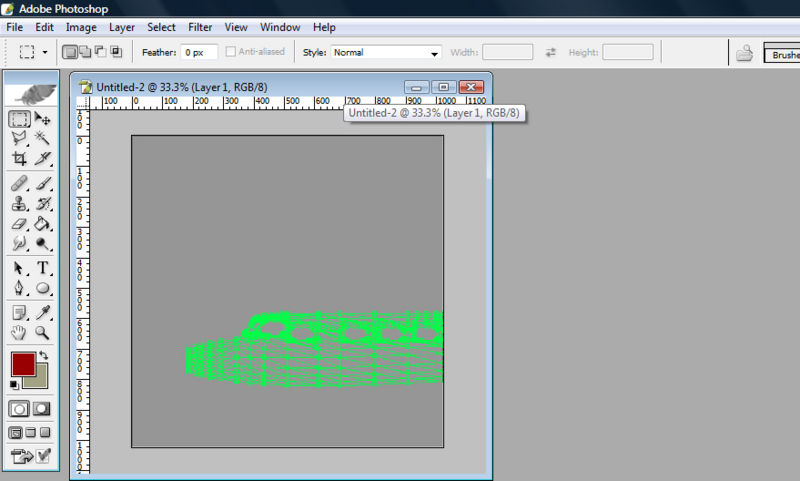The width and height of the screenshot is (800, 481).
Task: Choose the Zoom tool
Action: (43, 333)
